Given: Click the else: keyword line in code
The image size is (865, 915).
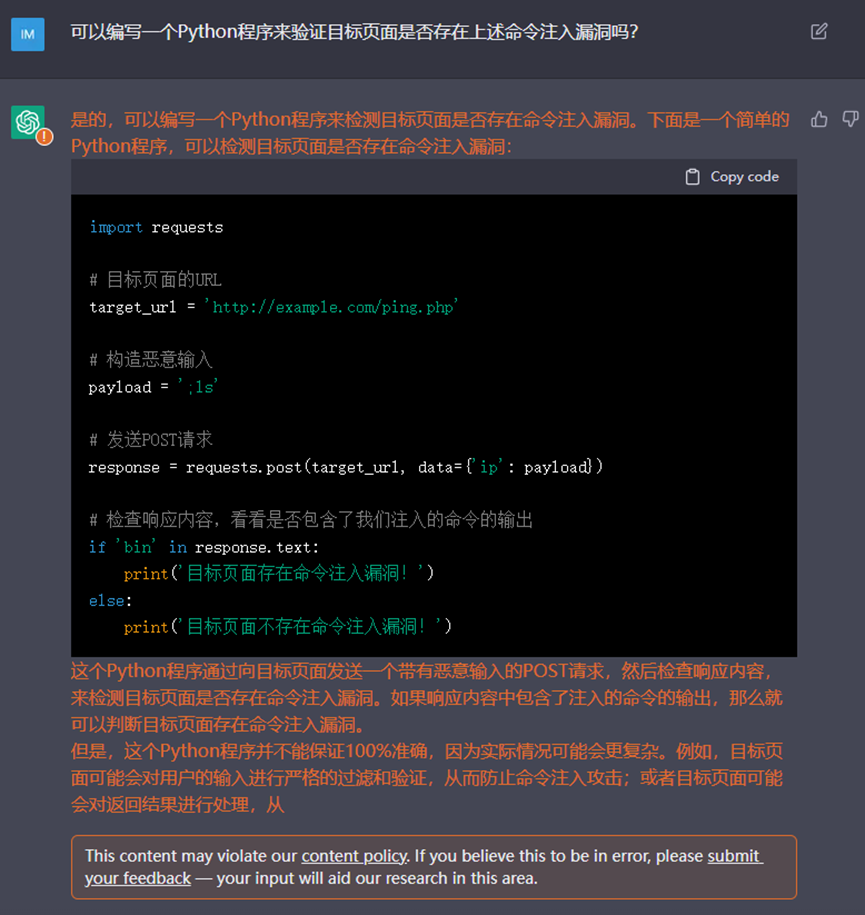Looking at the screenshot, I should tap(110, 601).
